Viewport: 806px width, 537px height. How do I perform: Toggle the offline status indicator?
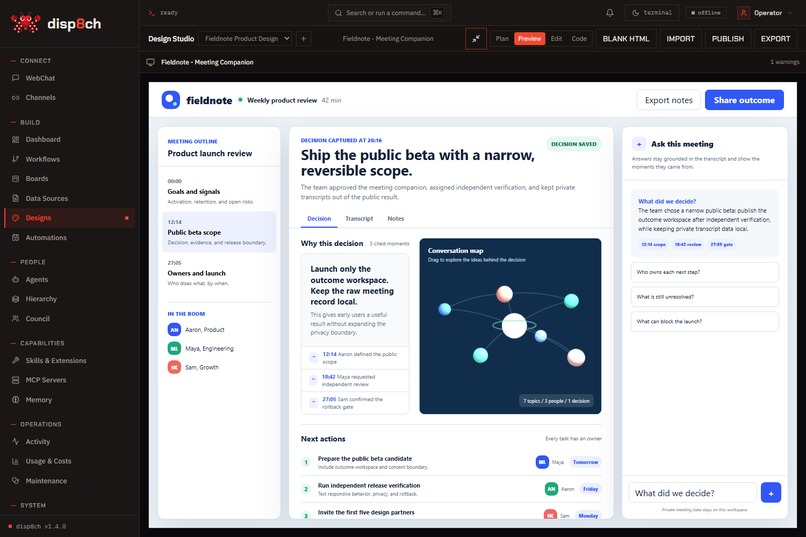[706, 13]
